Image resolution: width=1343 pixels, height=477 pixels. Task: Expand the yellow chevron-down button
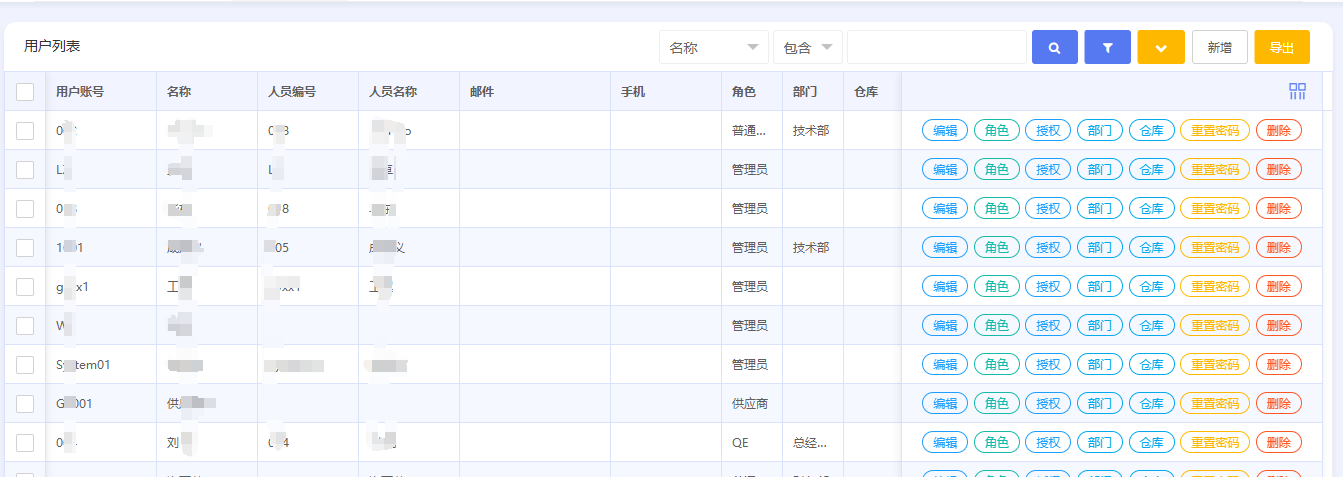pos(1161,47)
